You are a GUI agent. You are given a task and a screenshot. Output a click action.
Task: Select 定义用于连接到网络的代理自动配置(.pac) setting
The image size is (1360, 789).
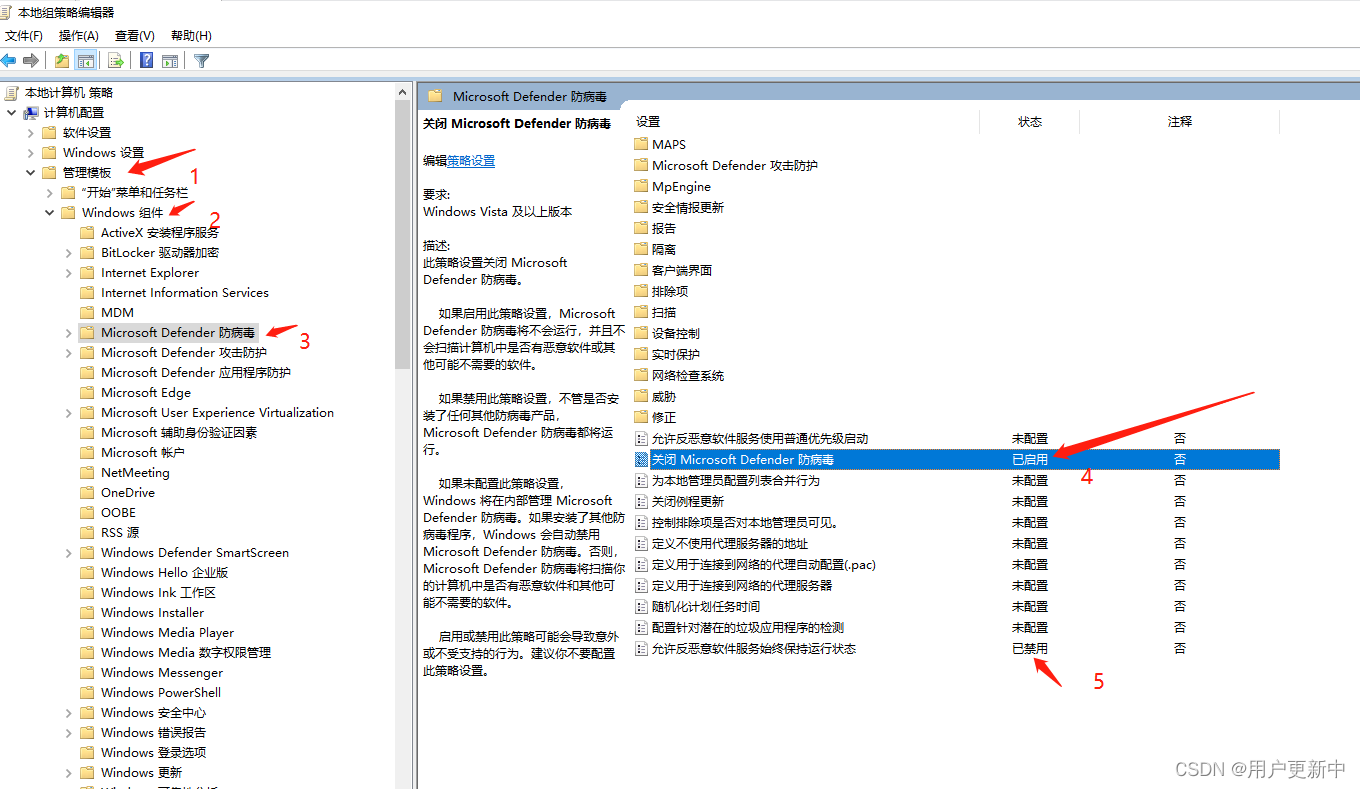[x=763, y=564]
